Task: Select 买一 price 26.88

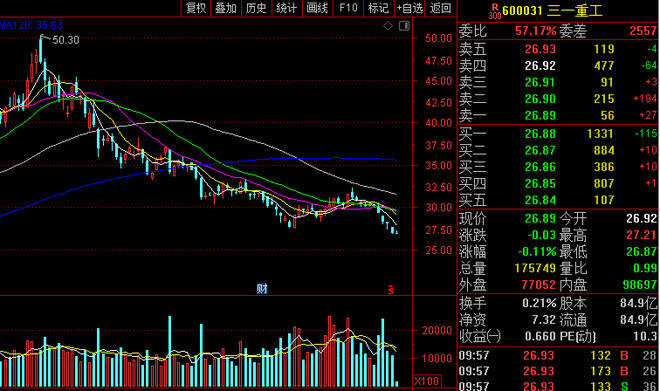Action: pos(540,134)
